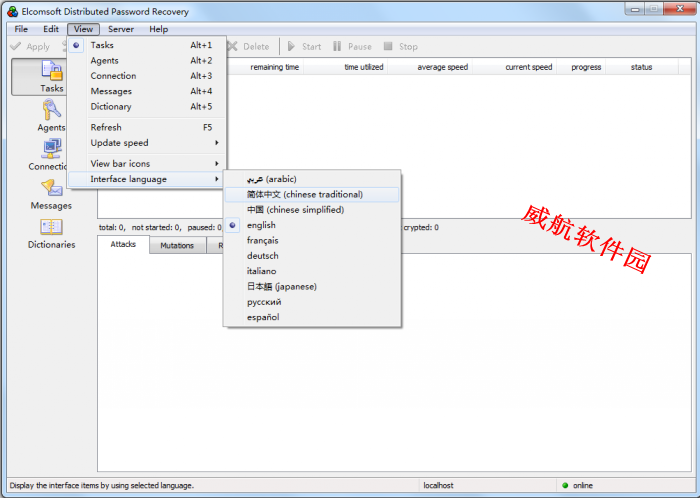The height and width of the screenshot is (498, 700).
Task: Select italiano interface language
Action: pos(312,271)
